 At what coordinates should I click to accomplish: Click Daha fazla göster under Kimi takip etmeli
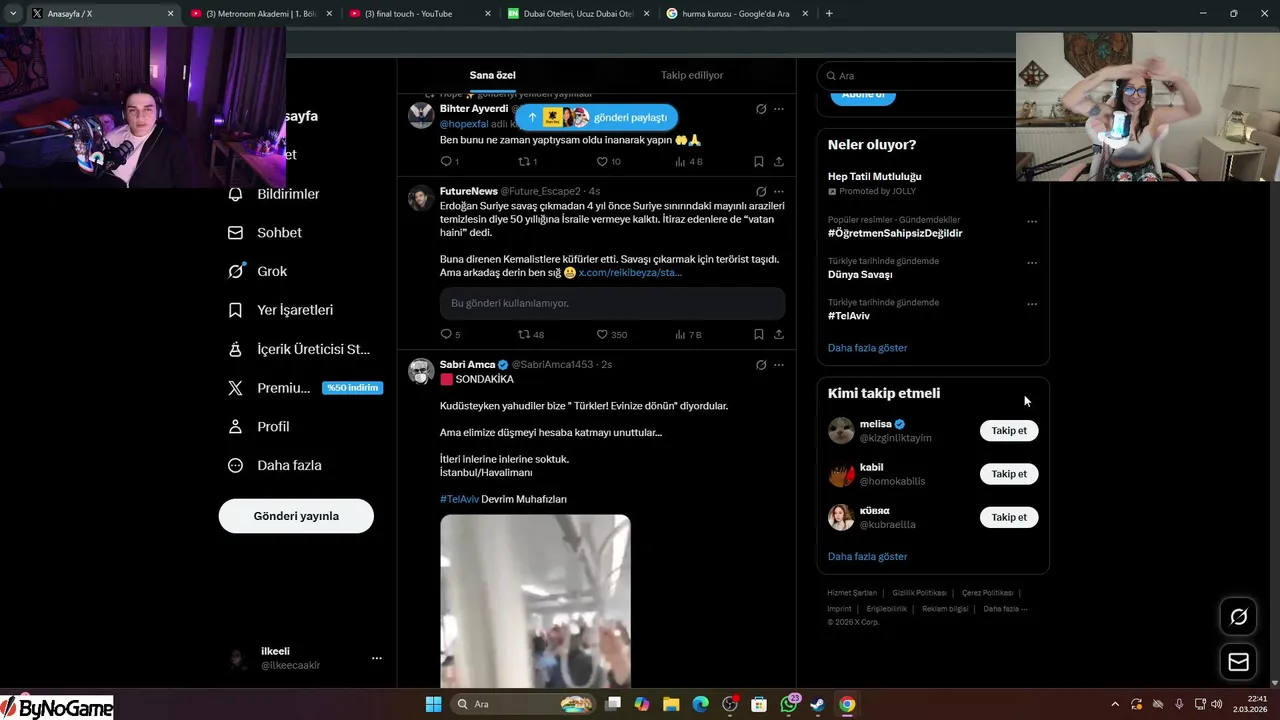pos(867,556)
